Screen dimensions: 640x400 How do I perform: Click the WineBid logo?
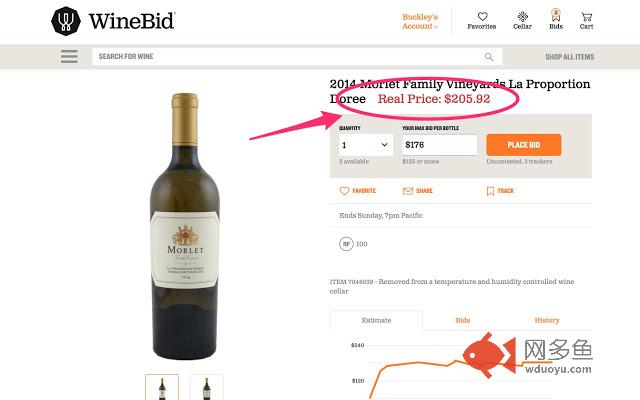[113, 21]
